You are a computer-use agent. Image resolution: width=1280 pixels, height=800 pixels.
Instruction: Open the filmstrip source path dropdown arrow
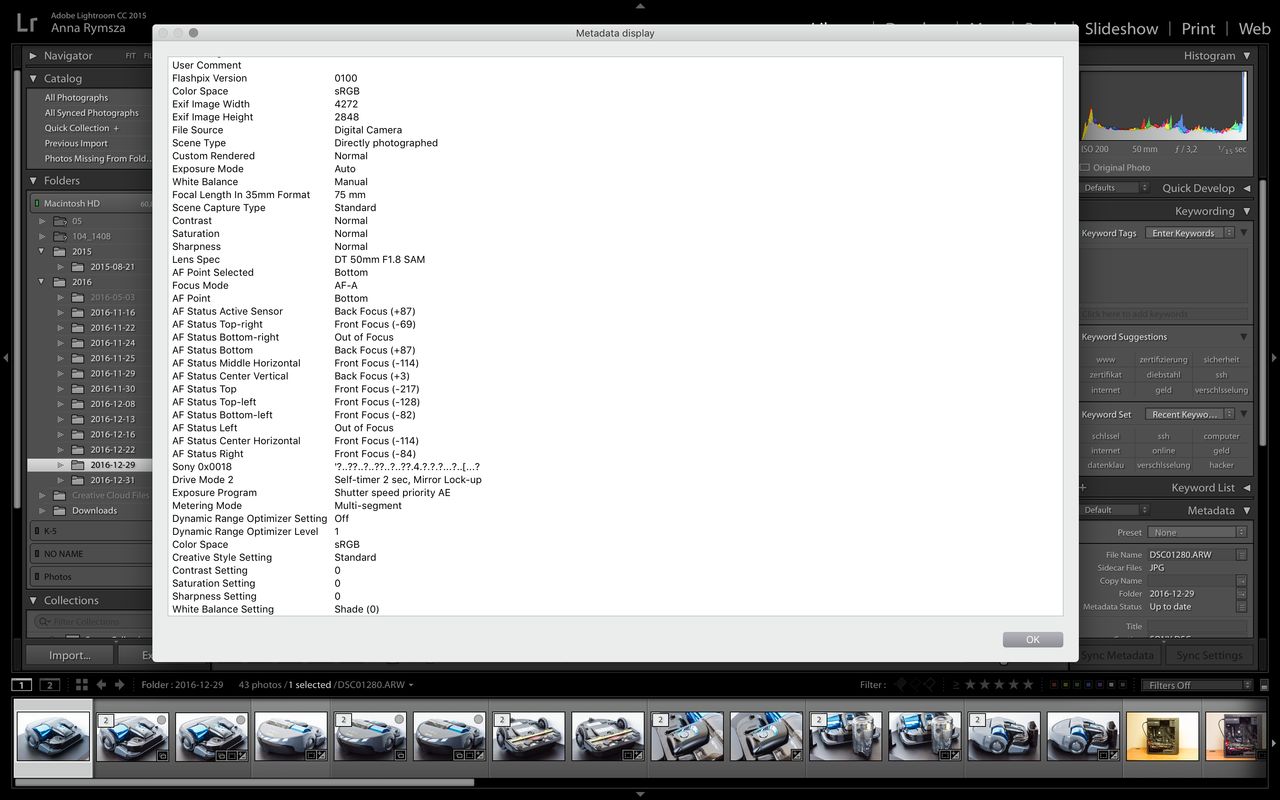pos(411,685)
